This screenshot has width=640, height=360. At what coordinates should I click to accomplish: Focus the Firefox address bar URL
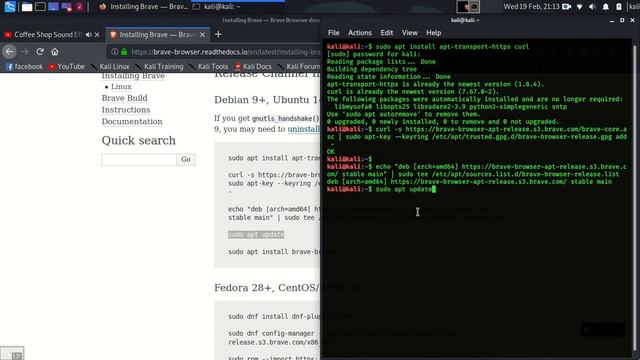225,52
